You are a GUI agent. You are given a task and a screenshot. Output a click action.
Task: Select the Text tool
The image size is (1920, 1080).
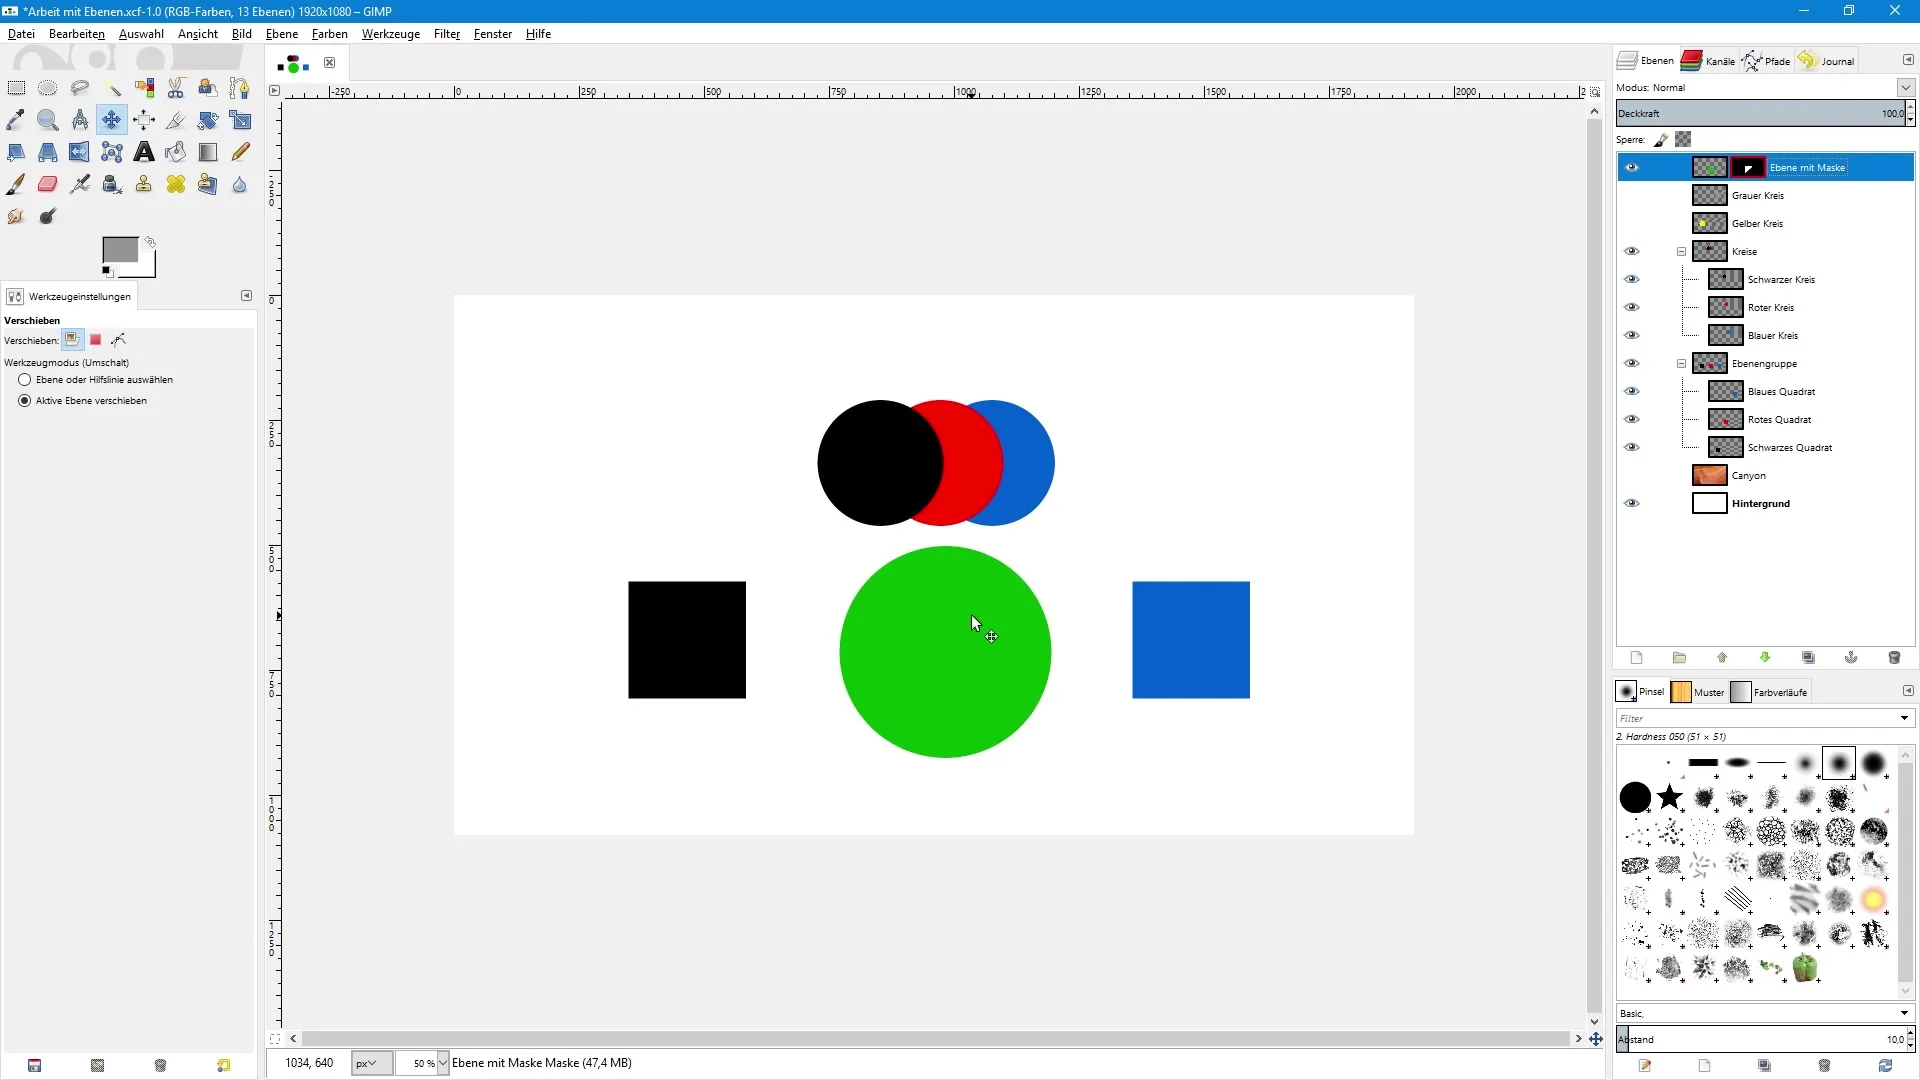(x=144, y=152)
